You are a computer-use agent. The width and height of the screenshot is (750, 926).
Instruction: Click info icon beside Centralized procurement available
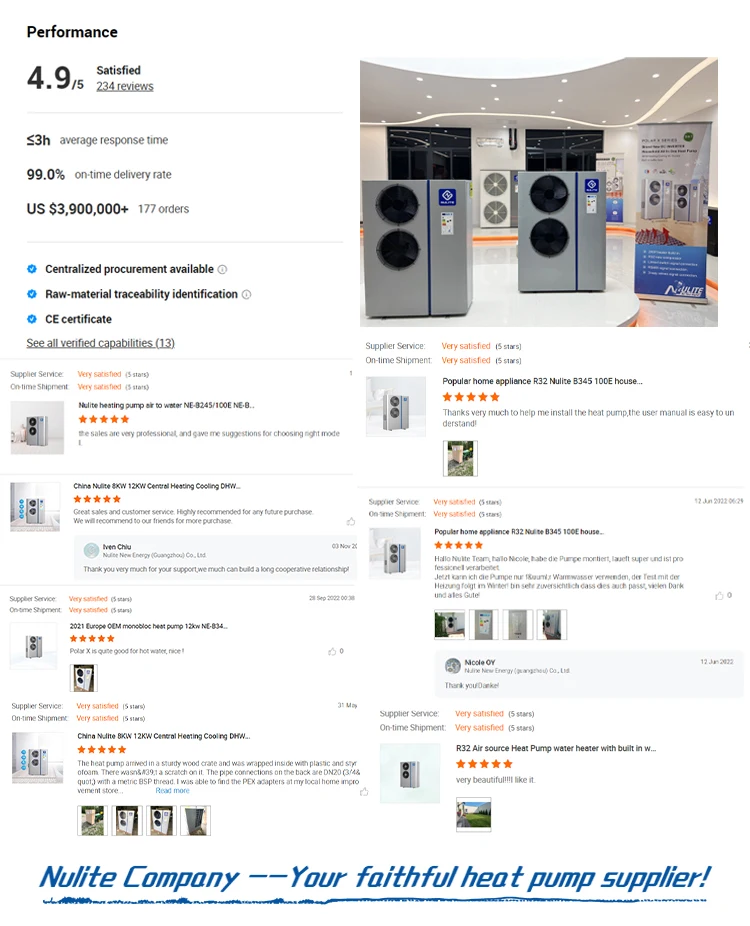tap(223, 269)
